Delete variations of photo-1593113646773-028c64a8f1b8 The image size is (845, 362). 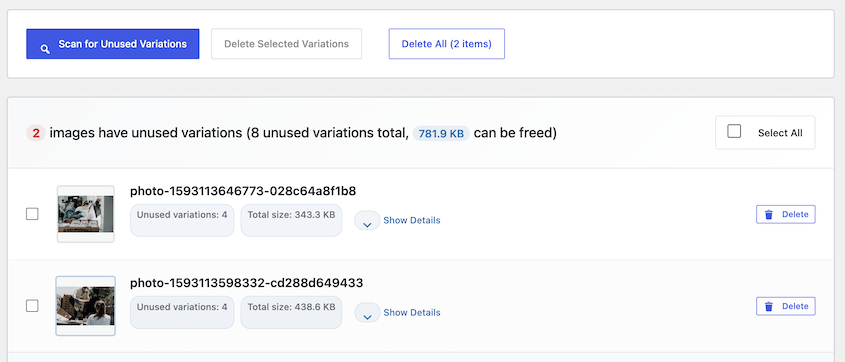coord(786,214)
